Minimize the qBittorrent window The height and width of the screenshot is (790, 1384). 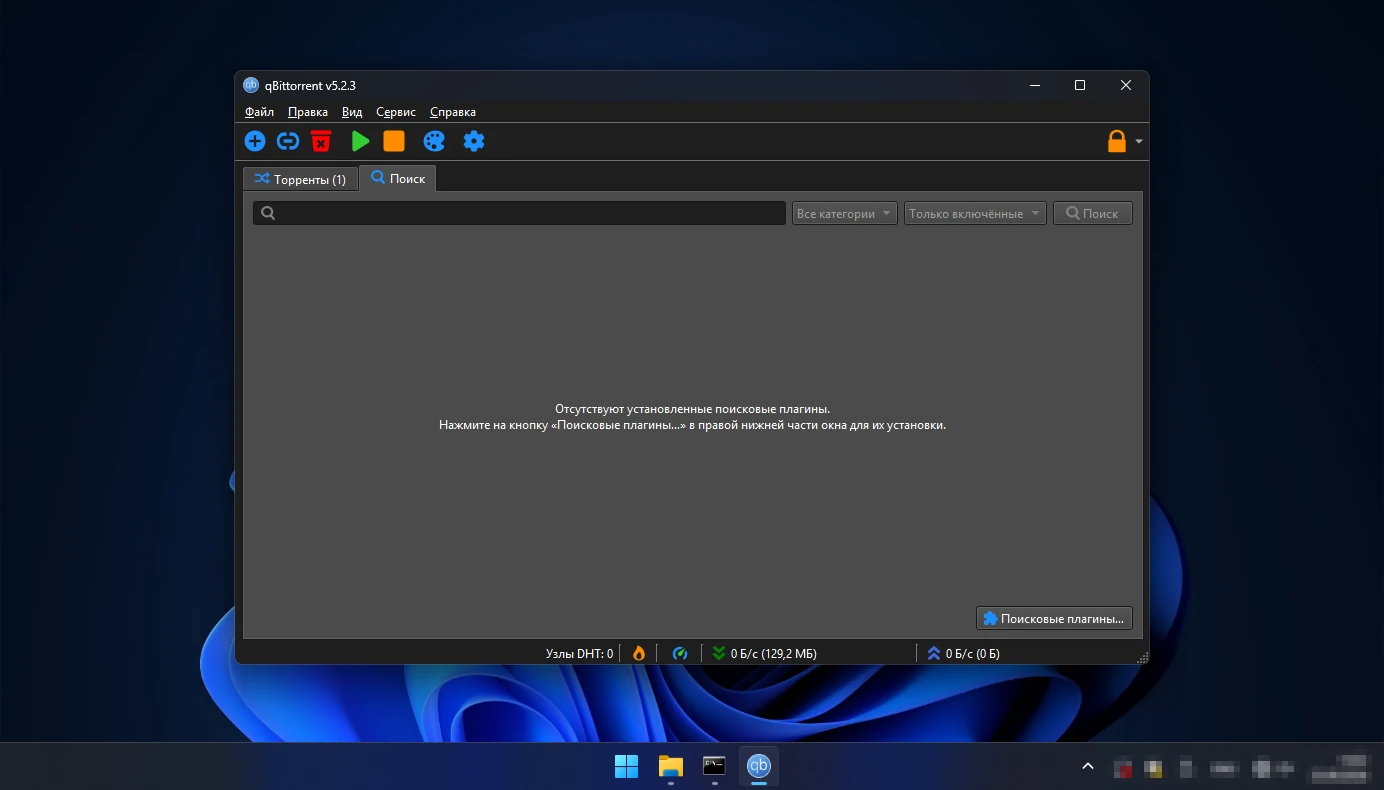[1034, 85]
